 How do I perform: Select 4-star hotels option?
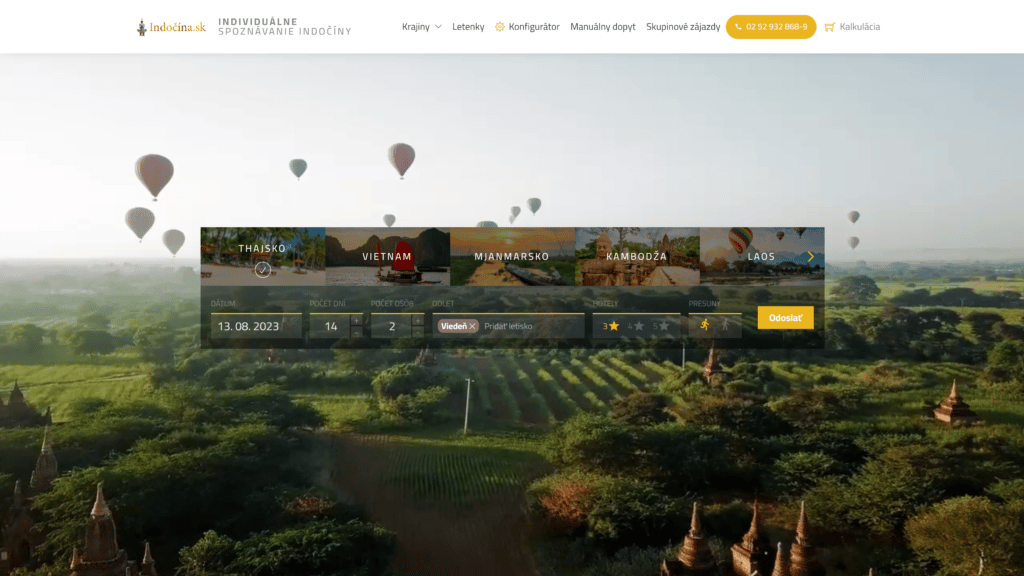[x=636, y=326]
